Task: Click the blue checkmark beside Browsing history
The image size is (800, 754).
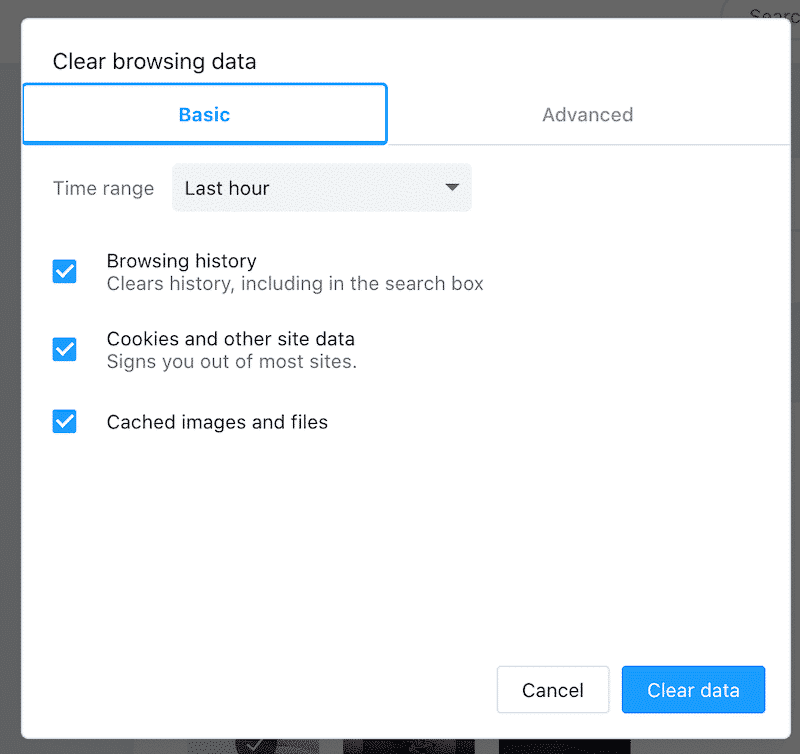Action: point(64,271)
